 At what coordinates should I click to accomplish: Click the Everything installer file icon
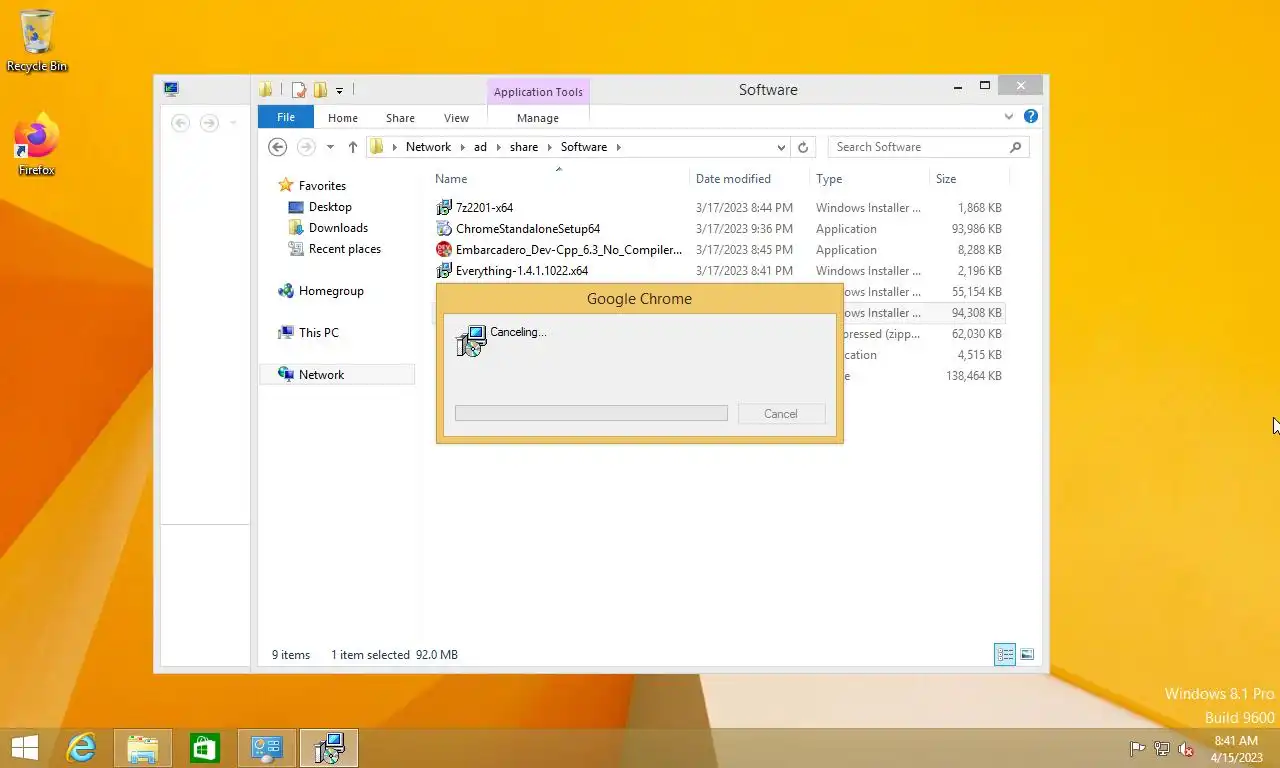(444, 271)
